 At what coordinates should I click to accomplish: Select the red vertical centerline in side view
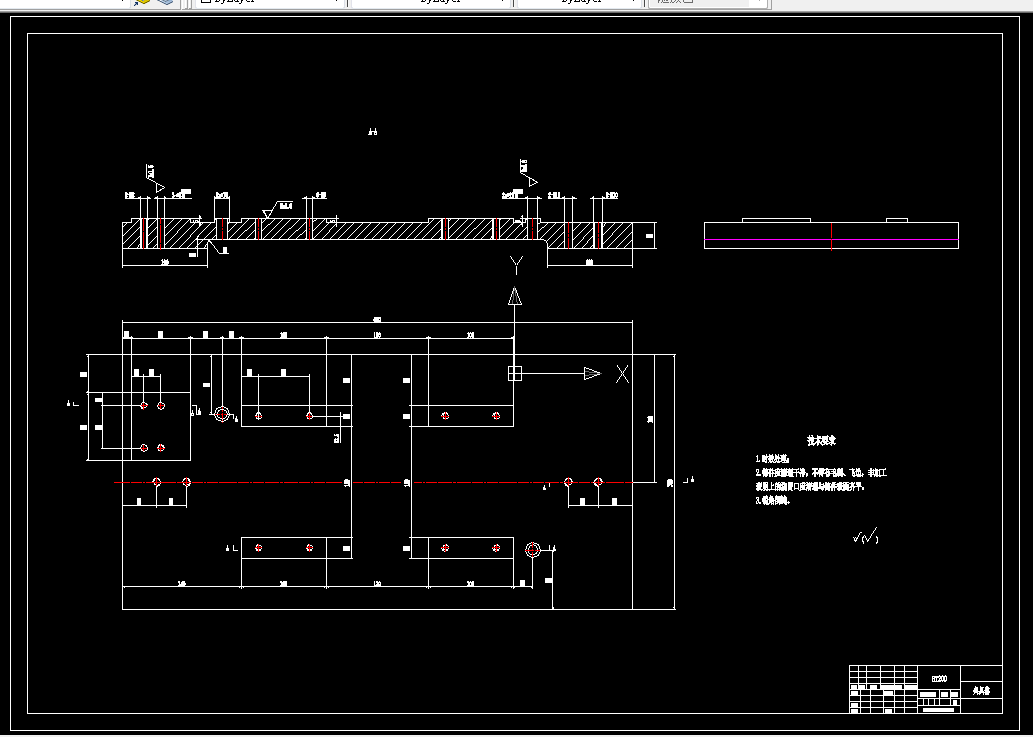(831, 236)
